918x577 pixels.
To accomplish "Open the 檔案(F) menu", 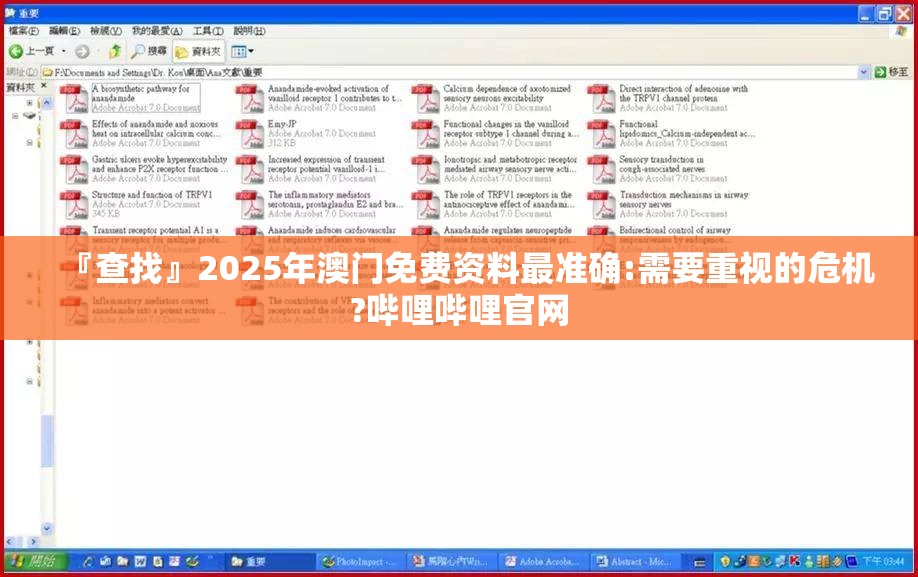I will coord(23,30).
